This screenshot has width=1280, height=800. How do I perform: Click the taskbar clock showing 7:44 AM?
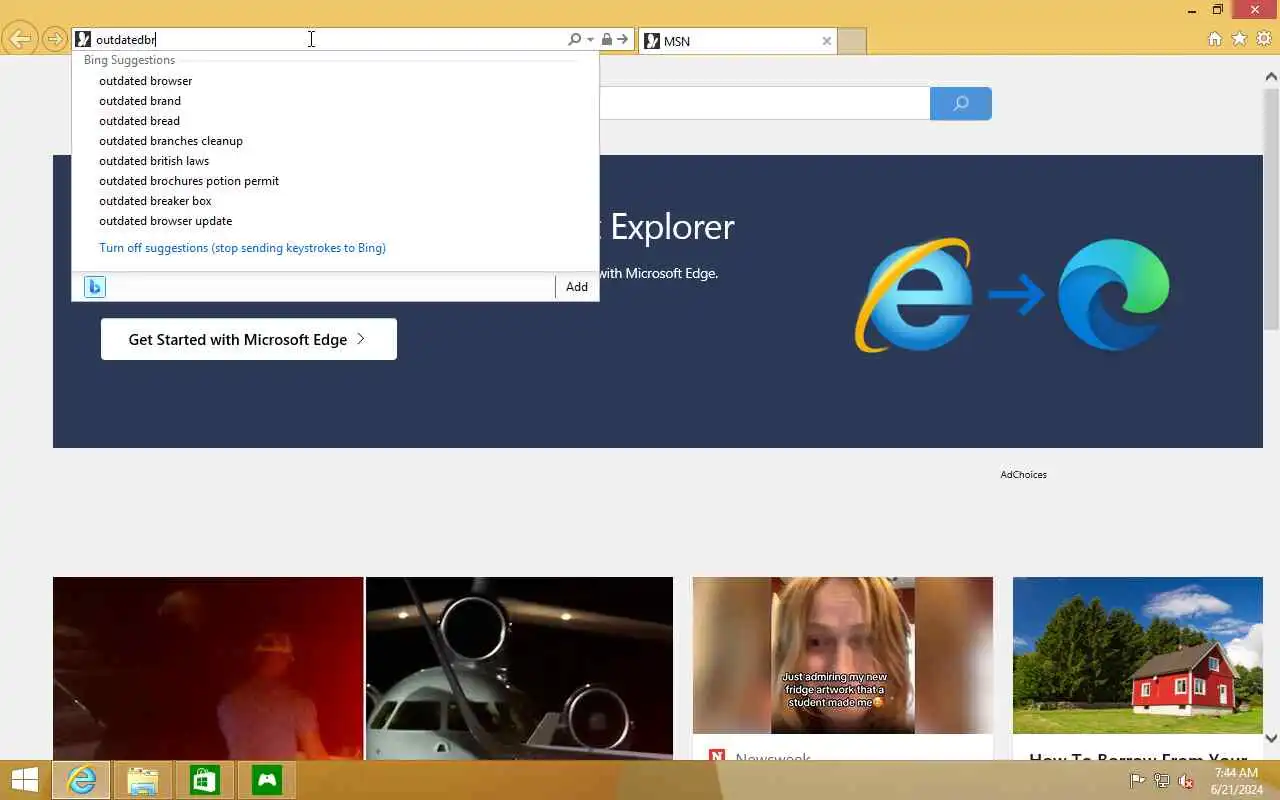click(1236, 781)
